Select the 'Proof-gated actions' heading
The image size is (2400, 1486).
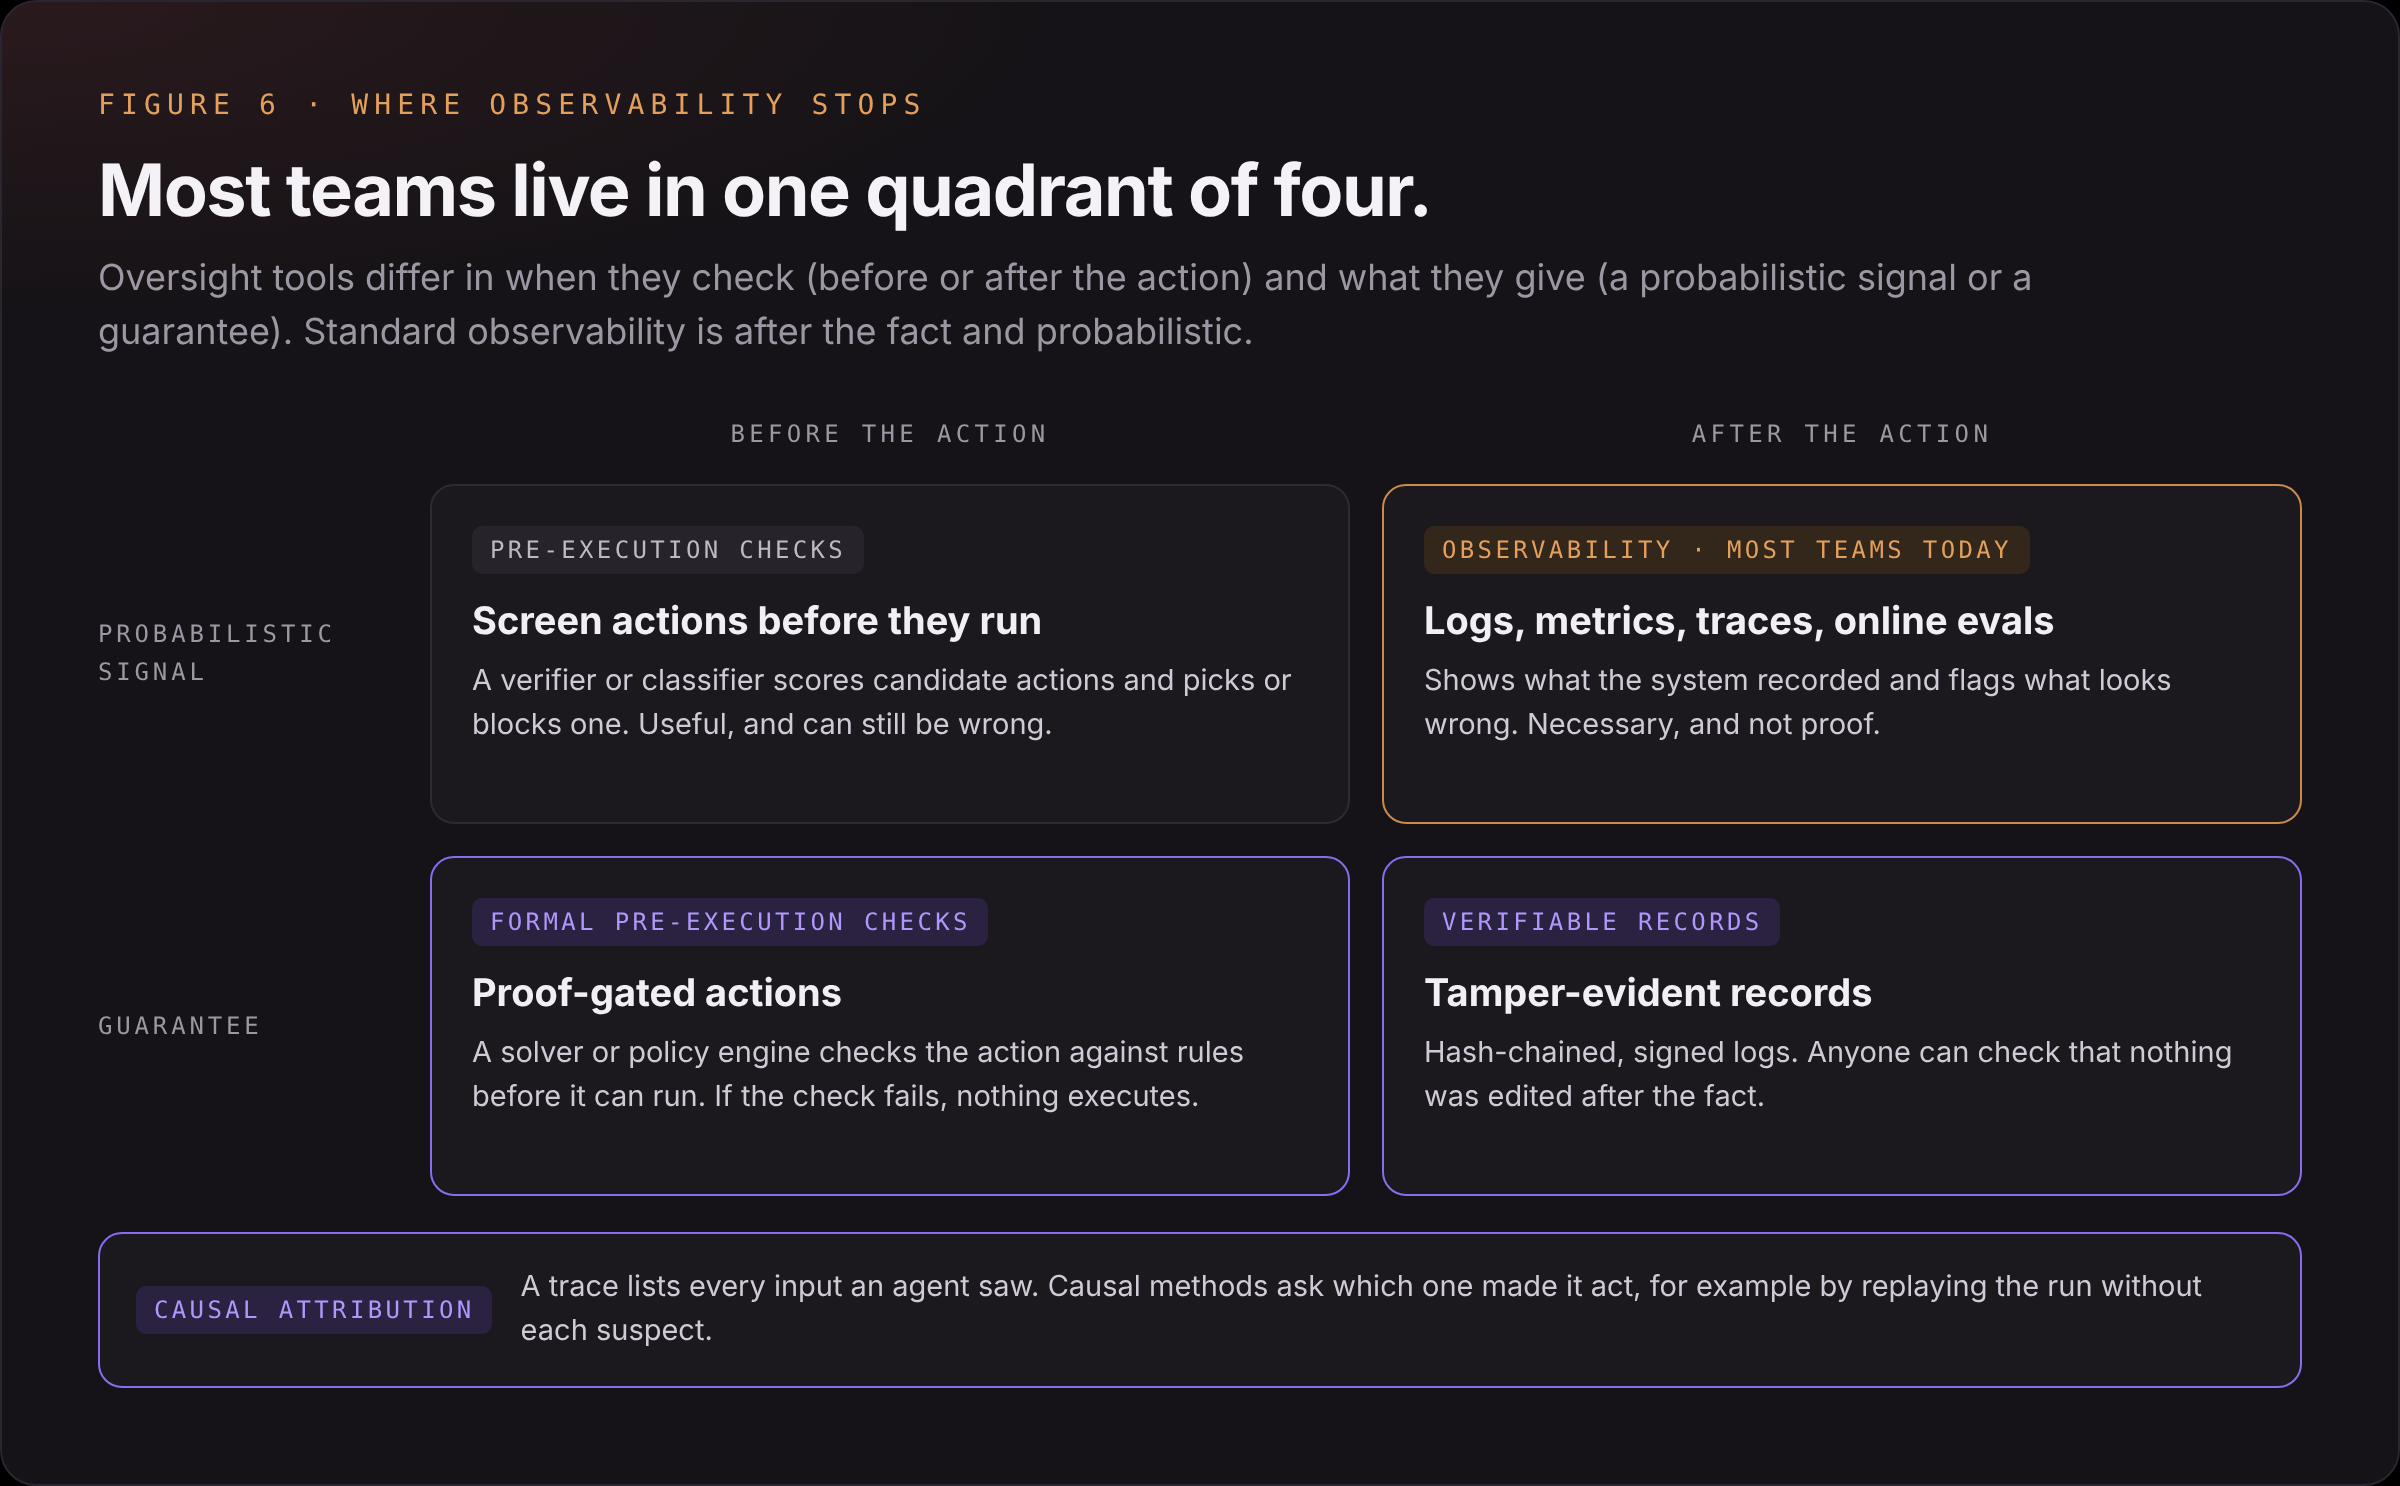click(x=656, y=993)
